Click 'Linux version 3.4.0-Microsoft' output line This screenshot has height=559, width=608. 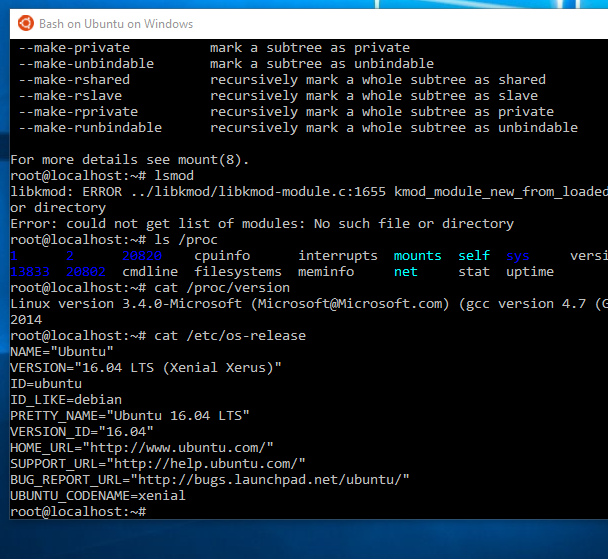click(x=309, y=304)
